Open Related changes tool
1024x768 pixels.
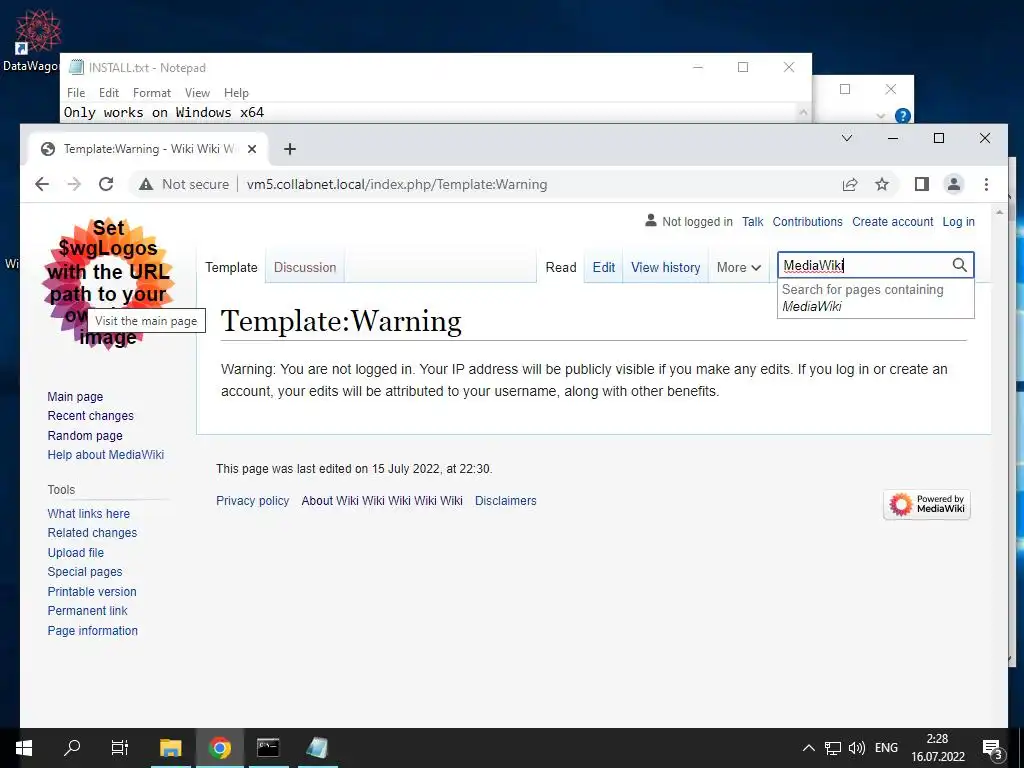[x=92, y=532]
